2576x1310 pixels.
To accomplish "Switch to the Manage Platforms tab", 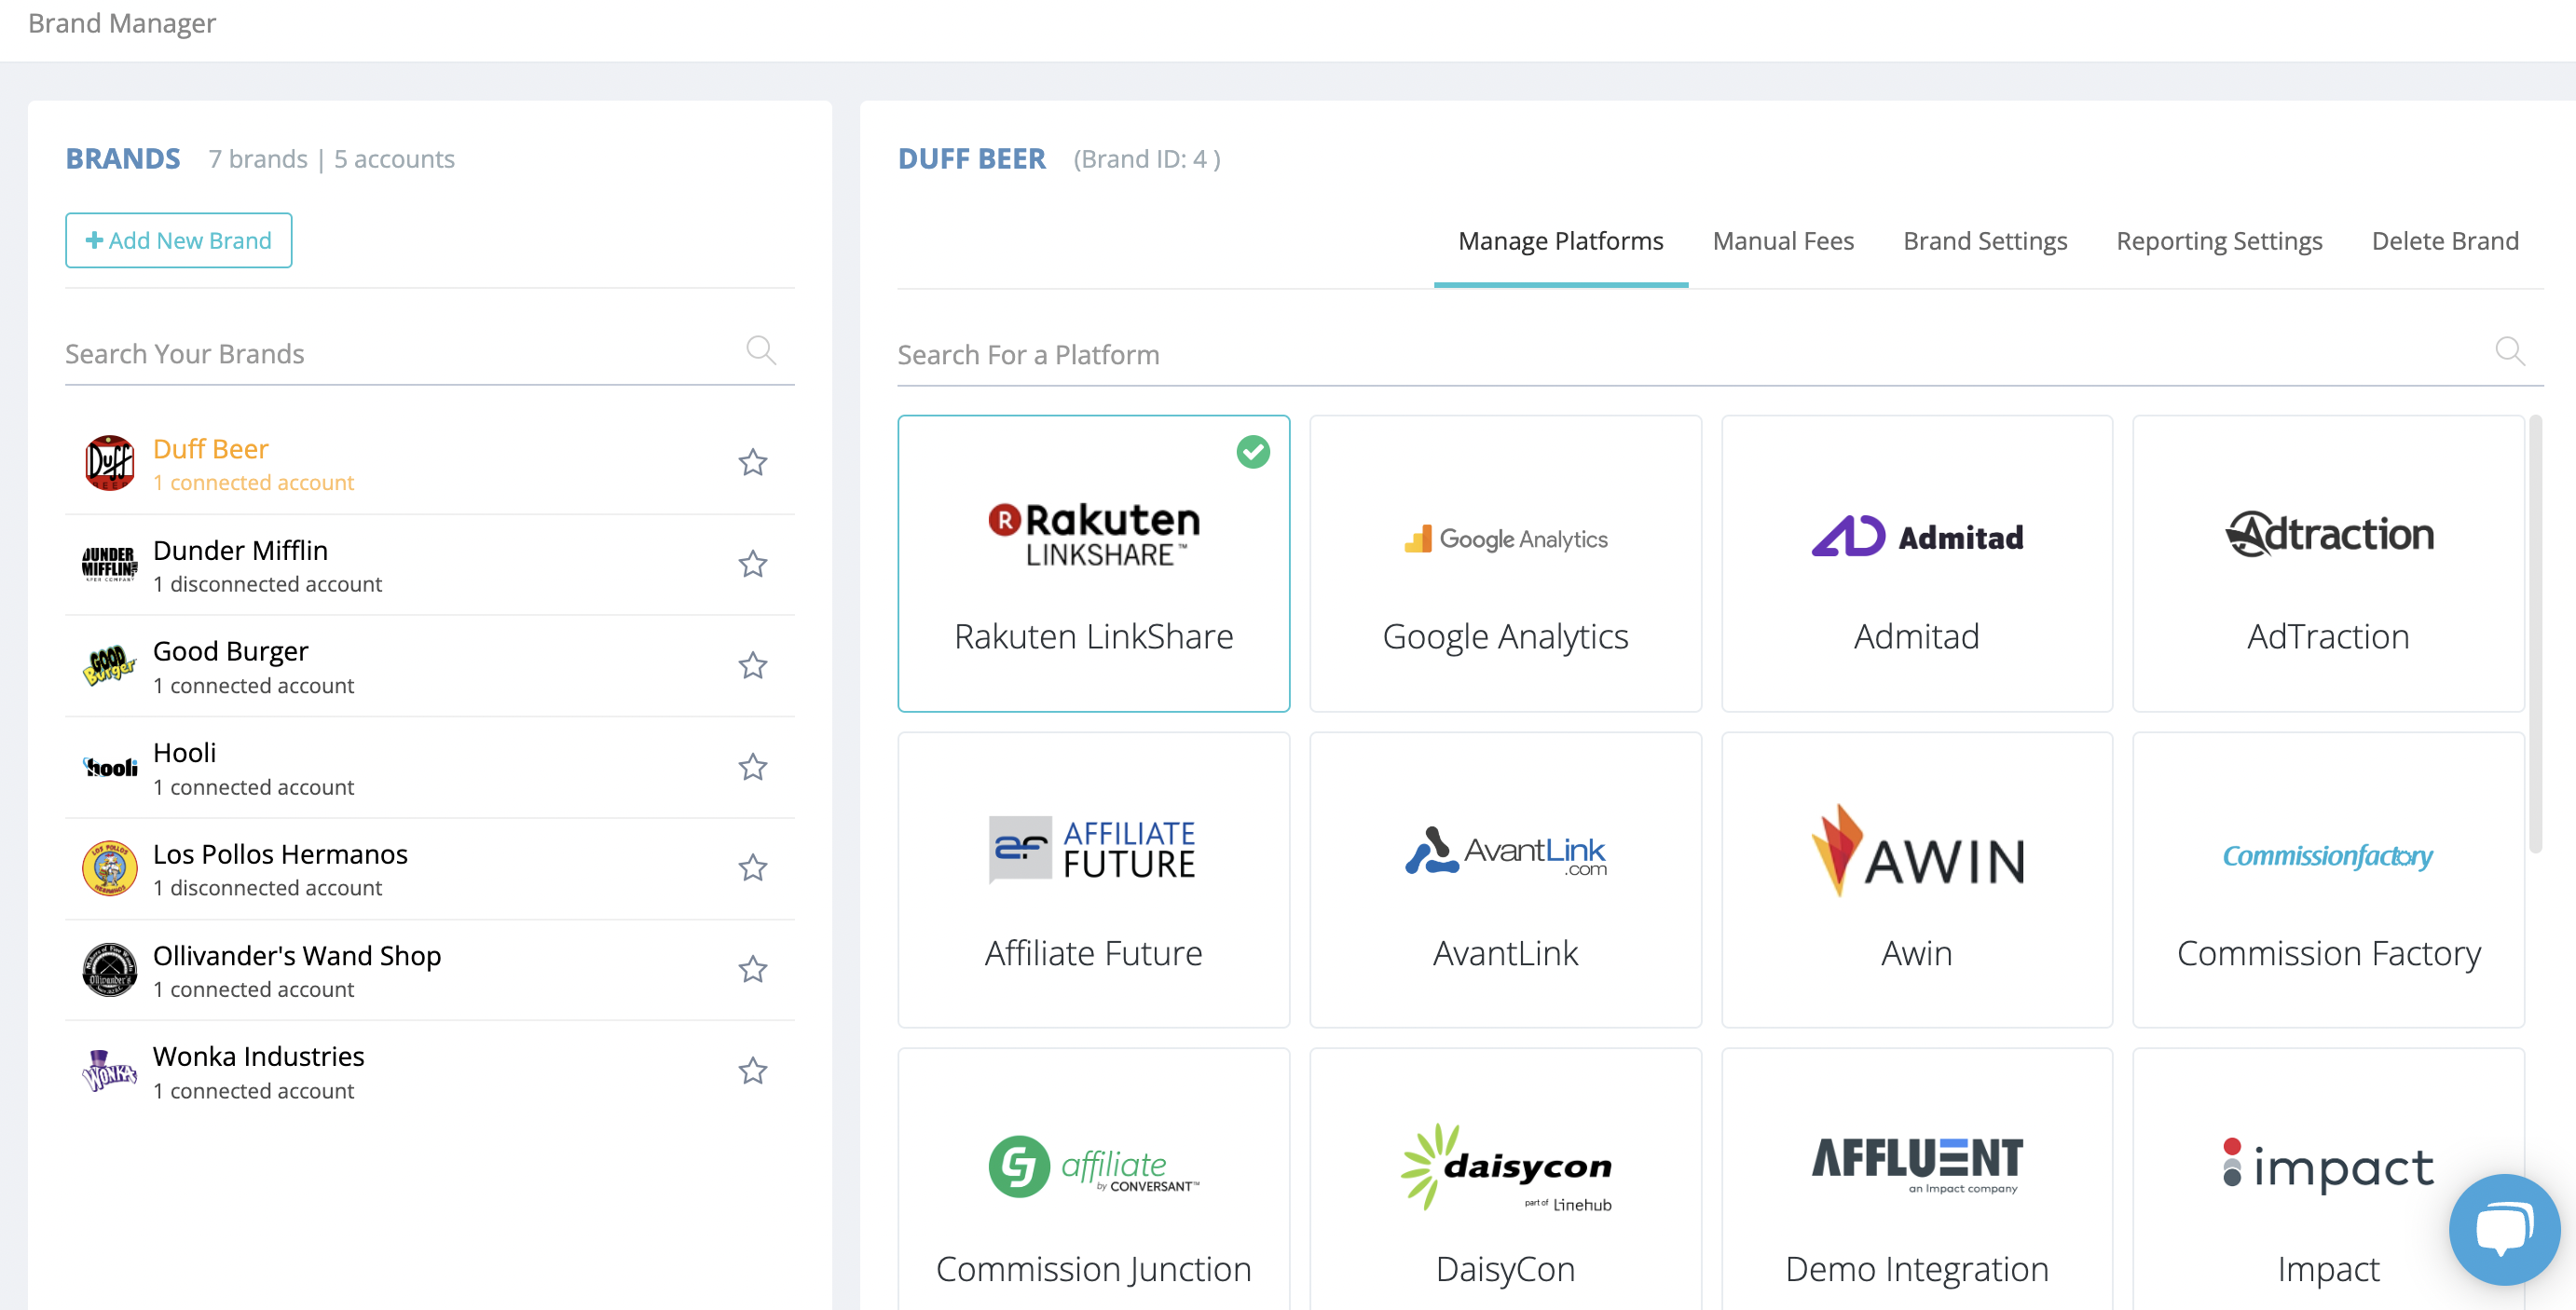I will [1560, 241].
